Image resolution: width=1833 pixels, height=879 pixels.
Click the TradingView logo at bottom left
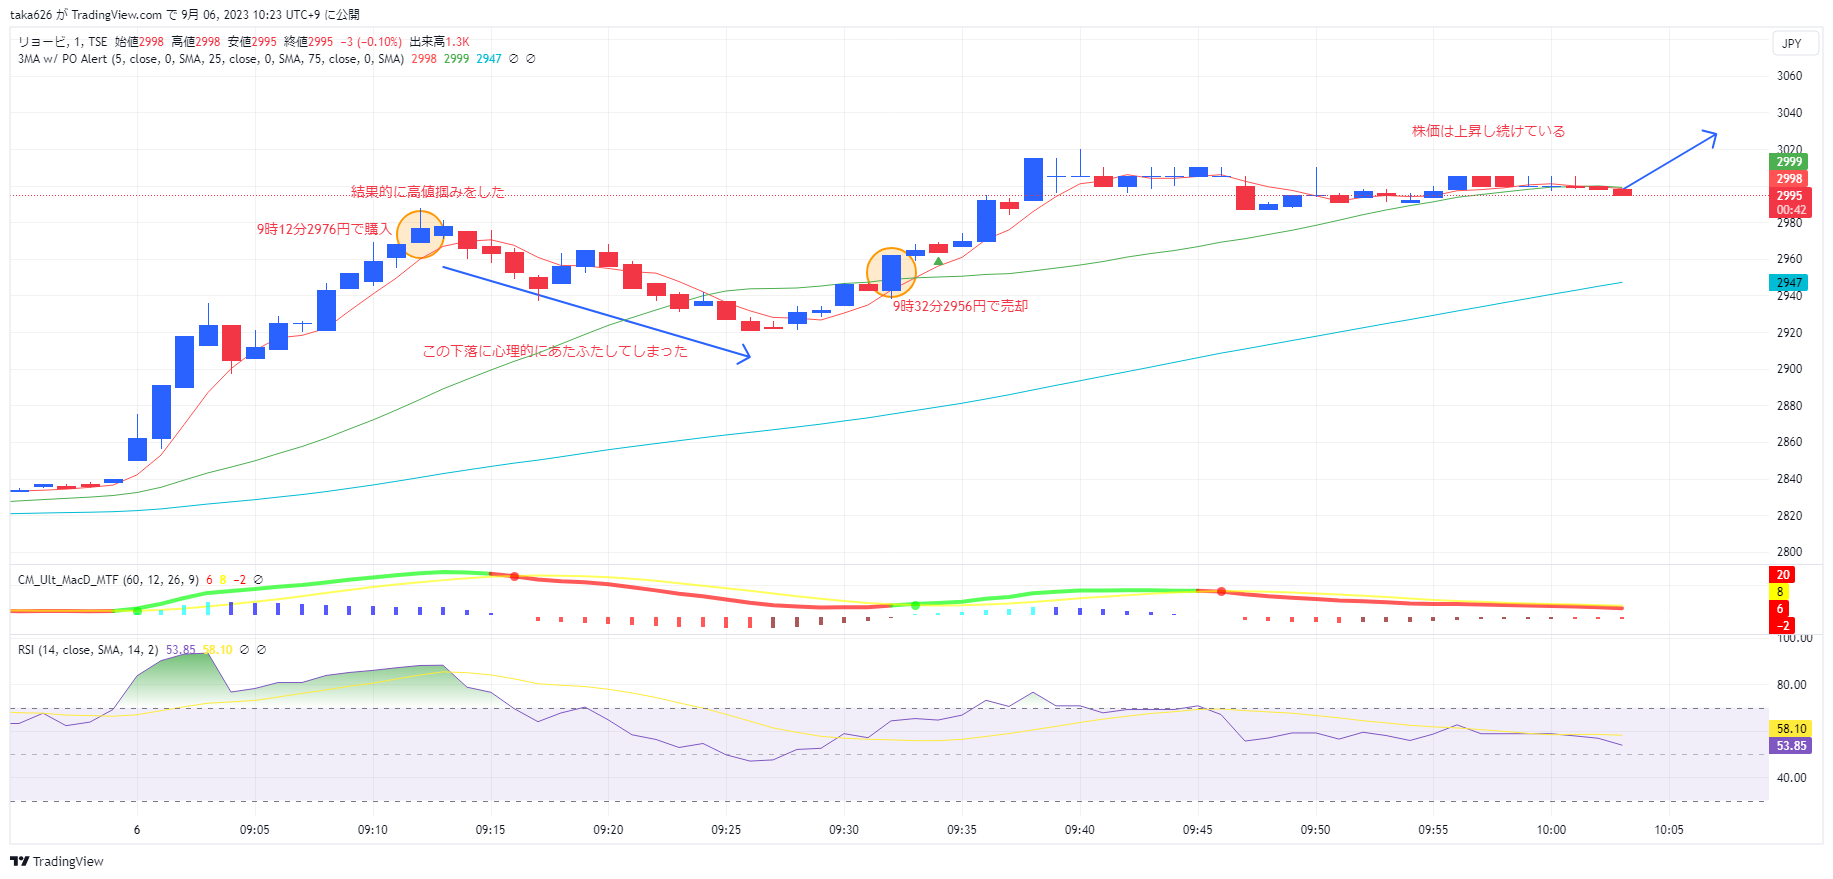coord(57,861)
